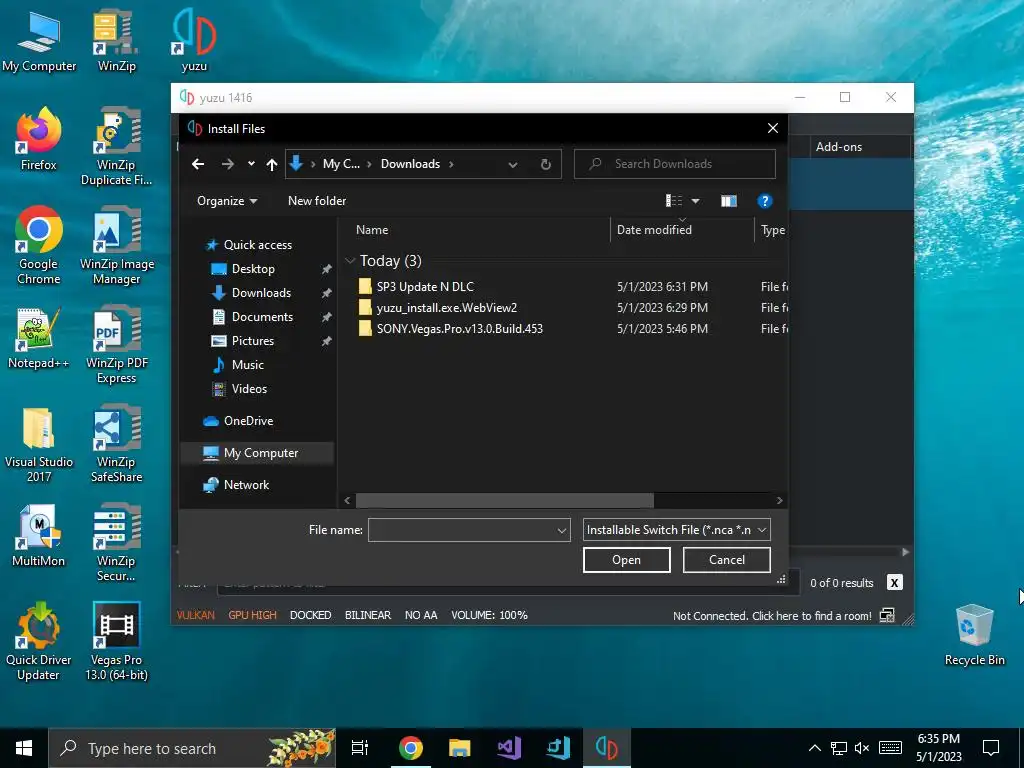This screenshot has width=1024, height=768.
Task: Collapse the Today (3) group
Action: (x=350, y=261)
